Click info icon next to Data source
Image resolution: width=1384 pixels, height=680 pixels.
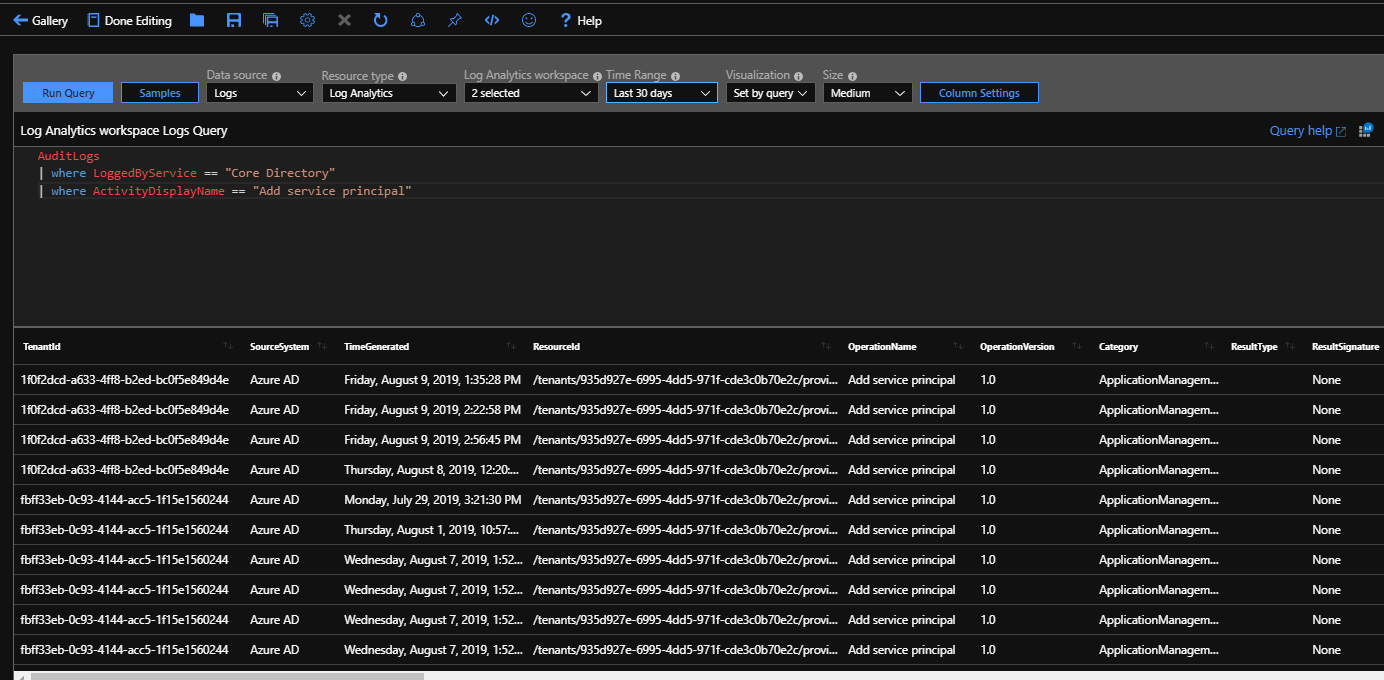pyautogui.click(x=276, y=76)
